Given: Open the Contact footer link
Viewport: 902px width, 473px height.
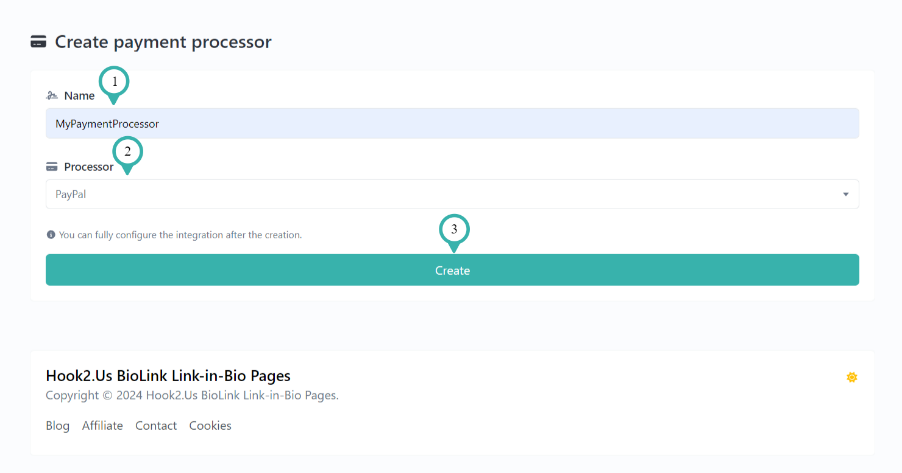Looking at the screenshot, I should pos(156,426).
